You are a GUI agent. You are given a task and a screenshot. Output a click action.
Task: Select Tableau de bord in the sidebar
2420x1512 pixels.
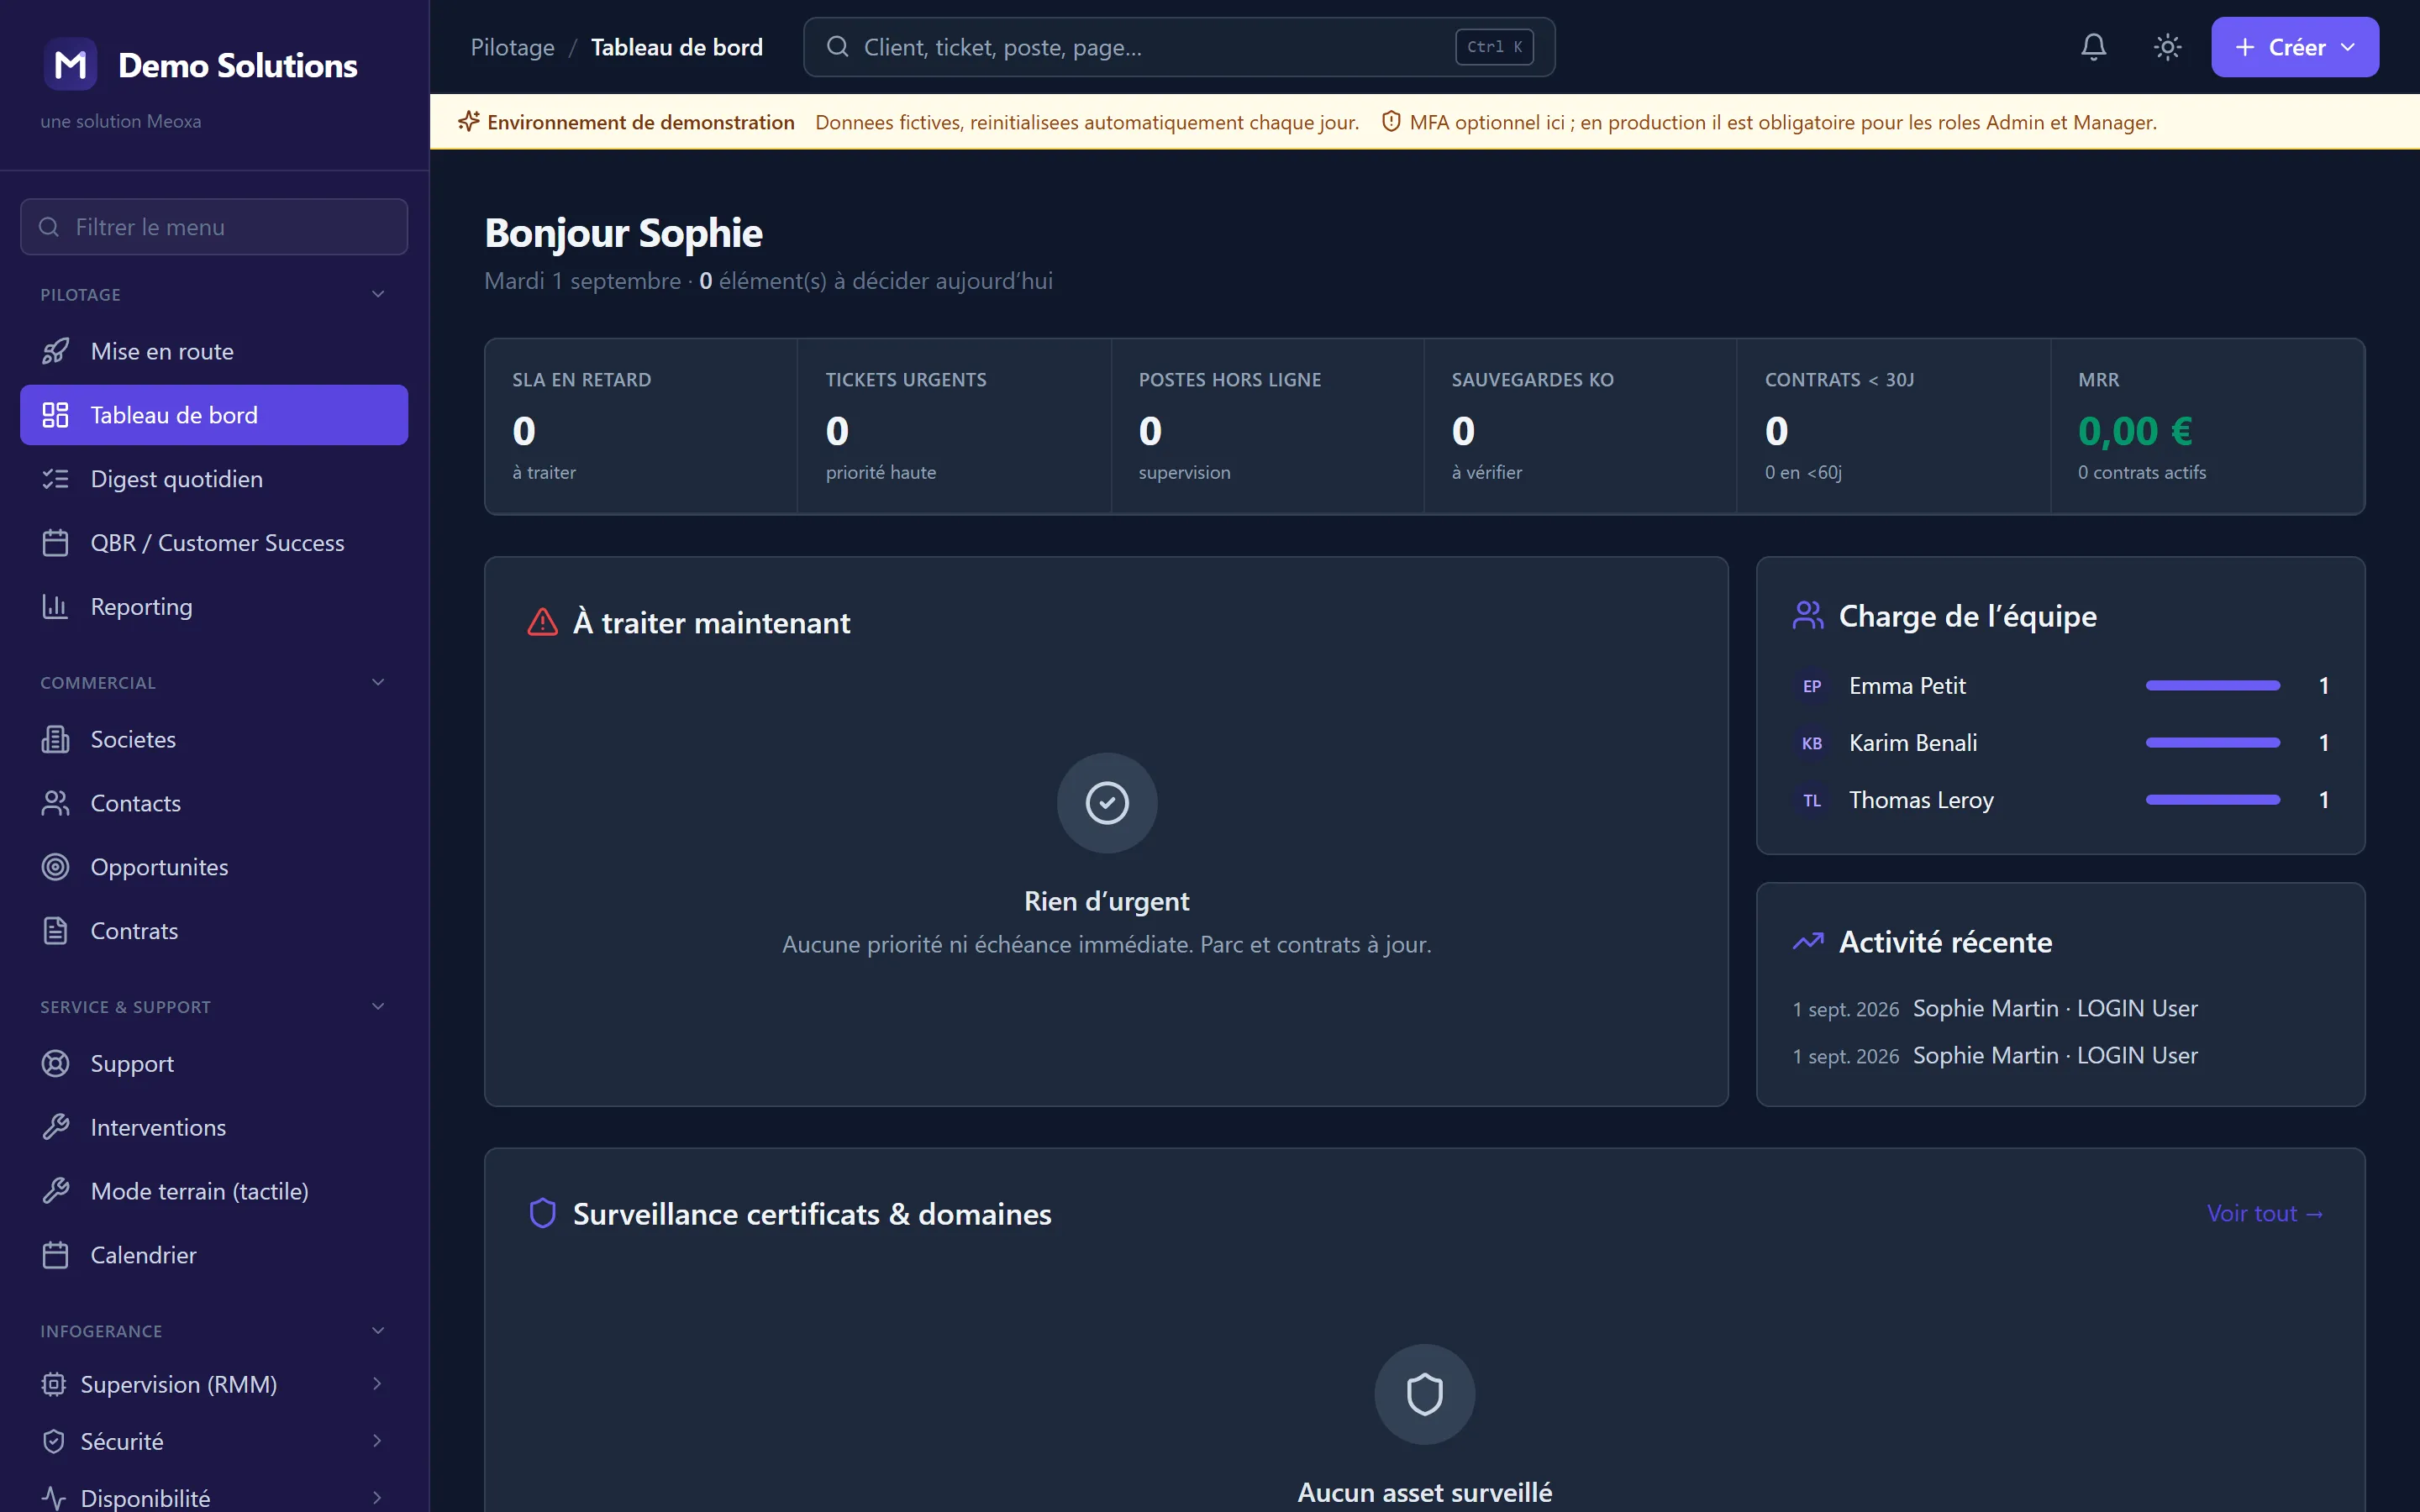214,415
